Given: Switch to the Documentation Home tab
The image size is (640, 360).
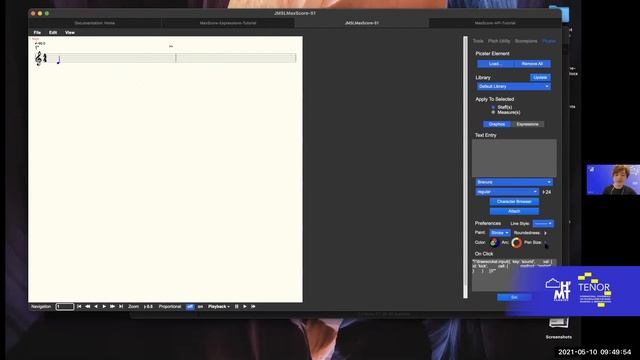Looking at the screenshot, I should (x=95, y=23).
